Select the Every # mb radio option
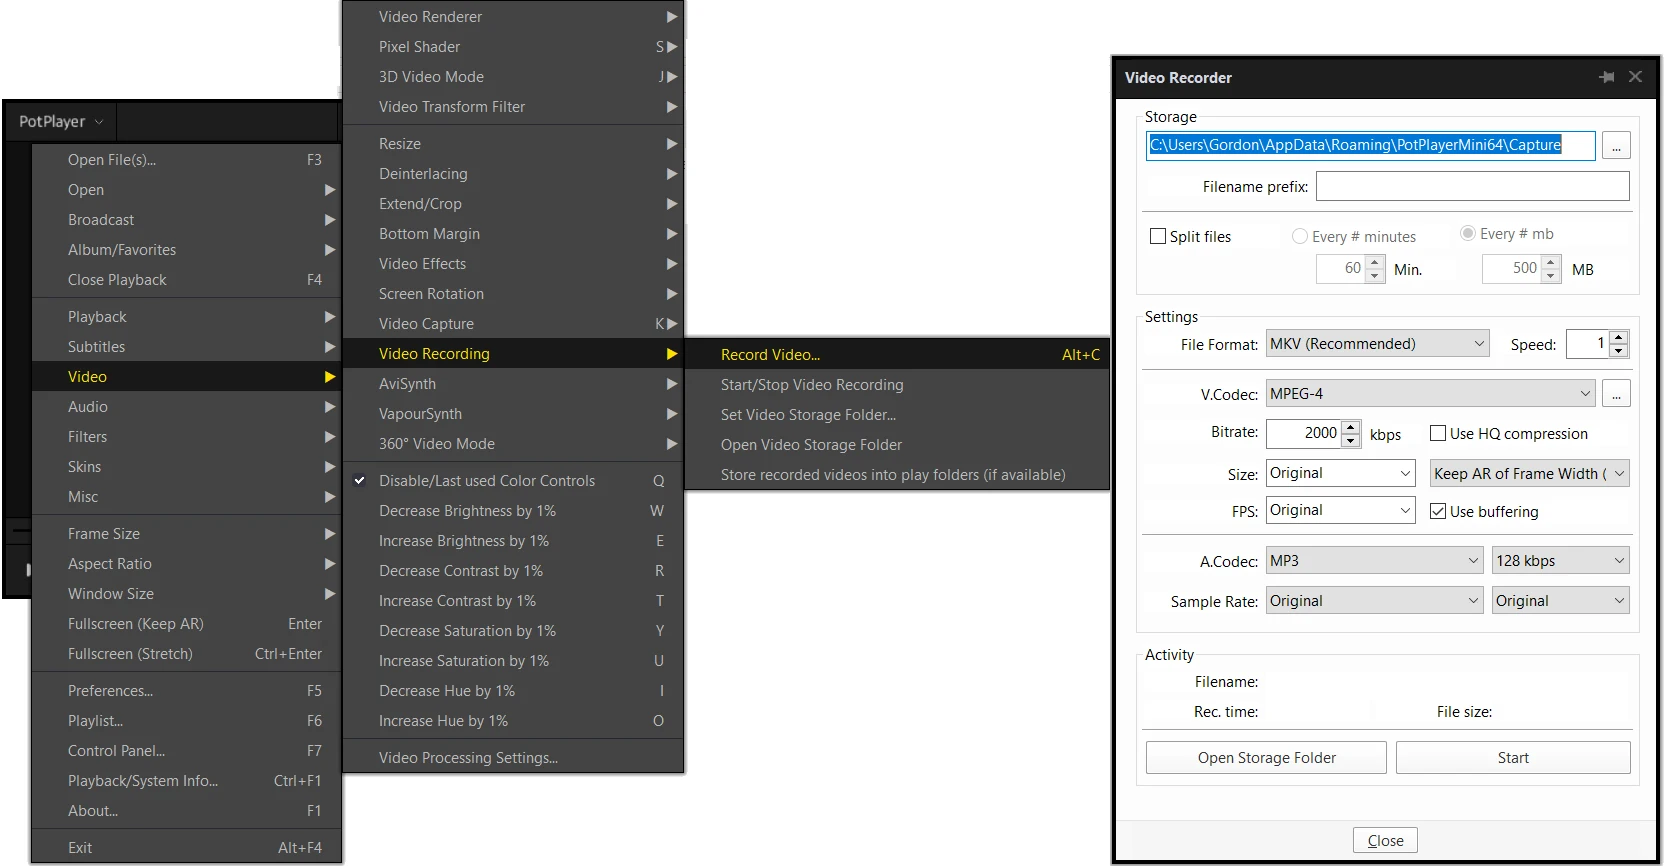1664x866 pixels. click(x=1468, y=233)
